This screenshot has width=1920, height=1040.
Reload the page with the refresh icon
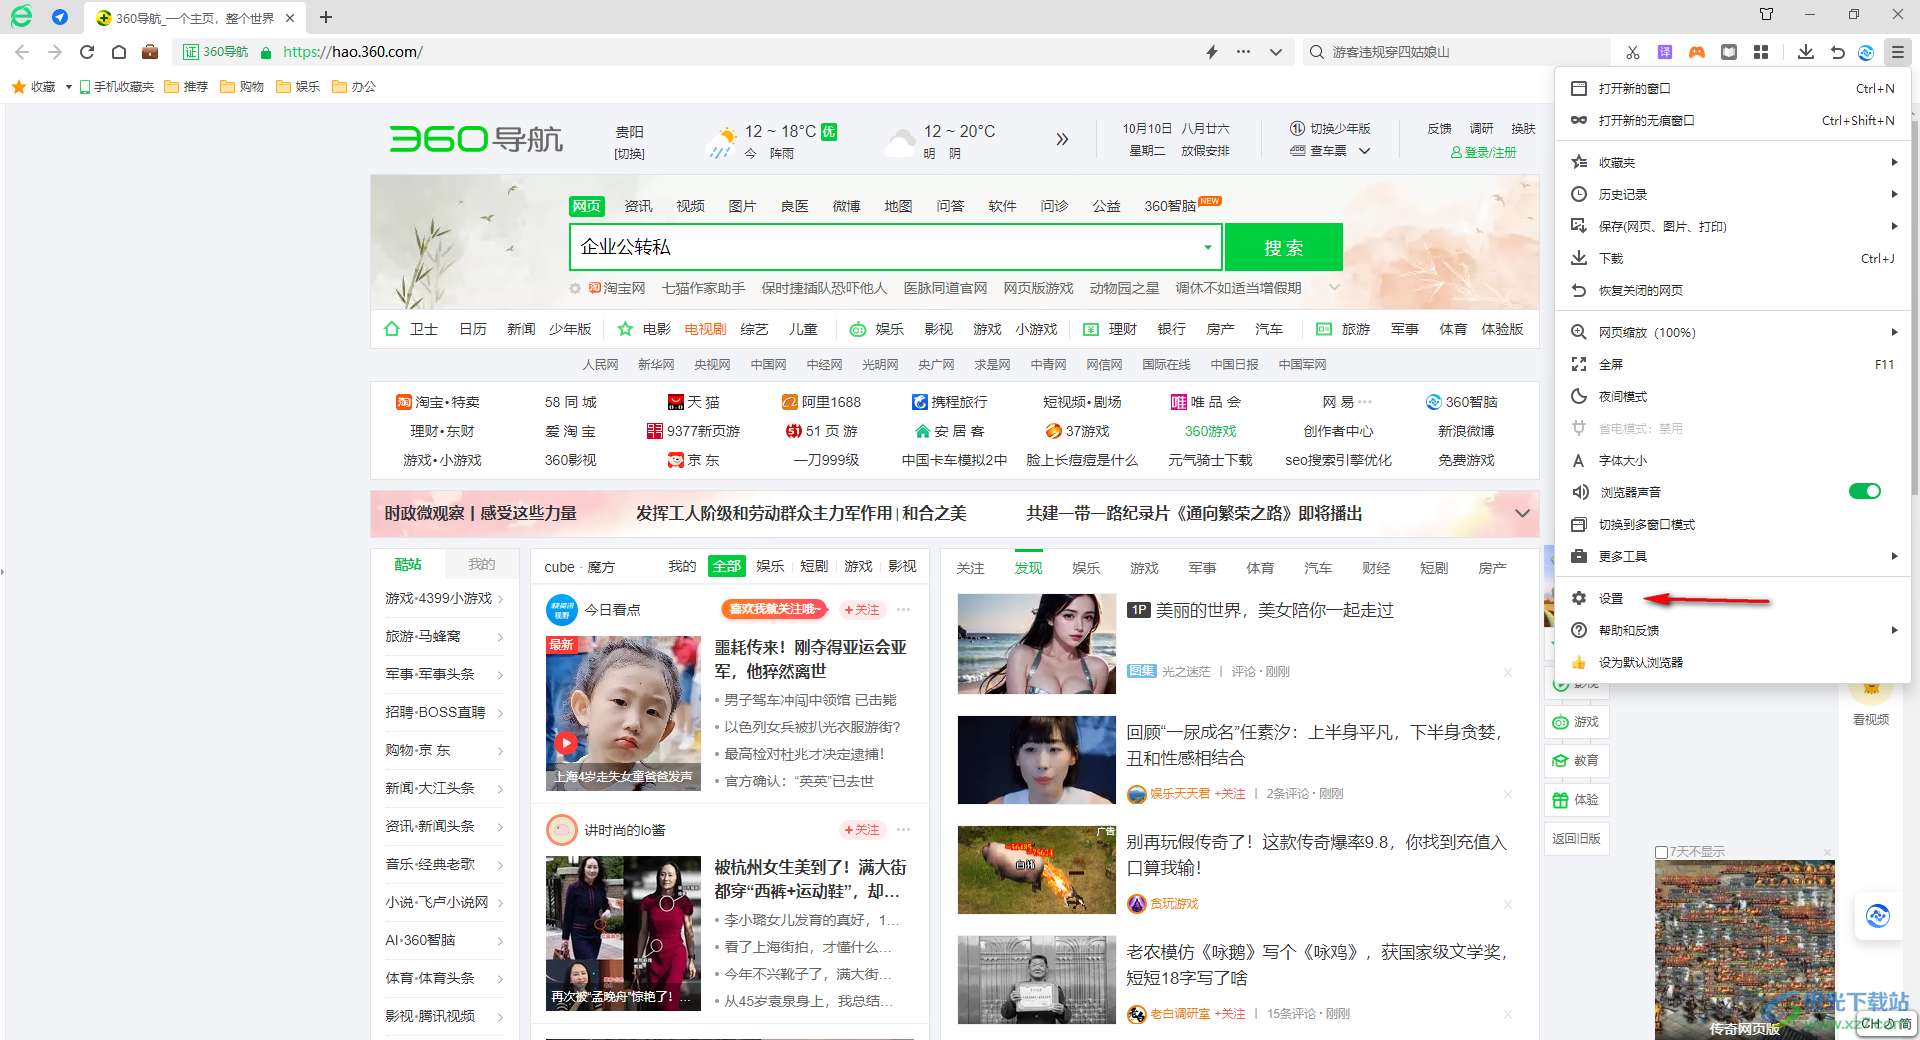coord(87,52)
